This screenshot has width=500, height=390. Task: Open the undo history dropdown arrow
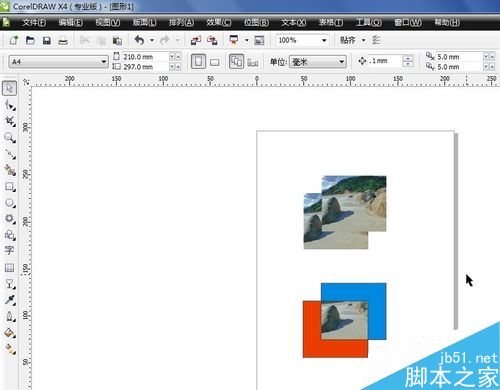pyautogui.click(x=152, y=40)
